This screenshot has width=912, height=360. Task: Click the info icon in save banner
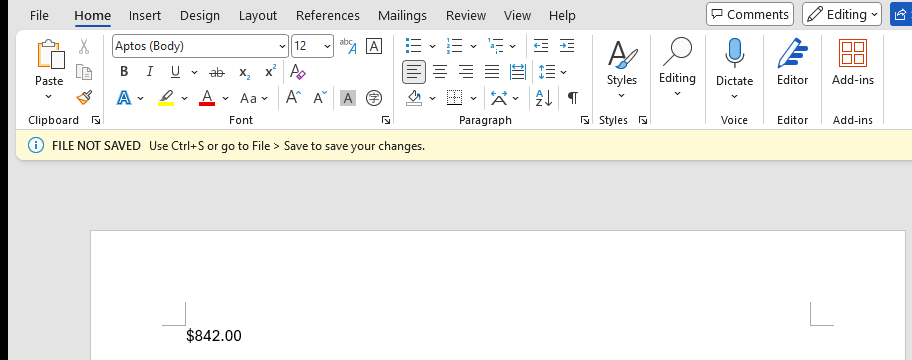click(35, 145)
